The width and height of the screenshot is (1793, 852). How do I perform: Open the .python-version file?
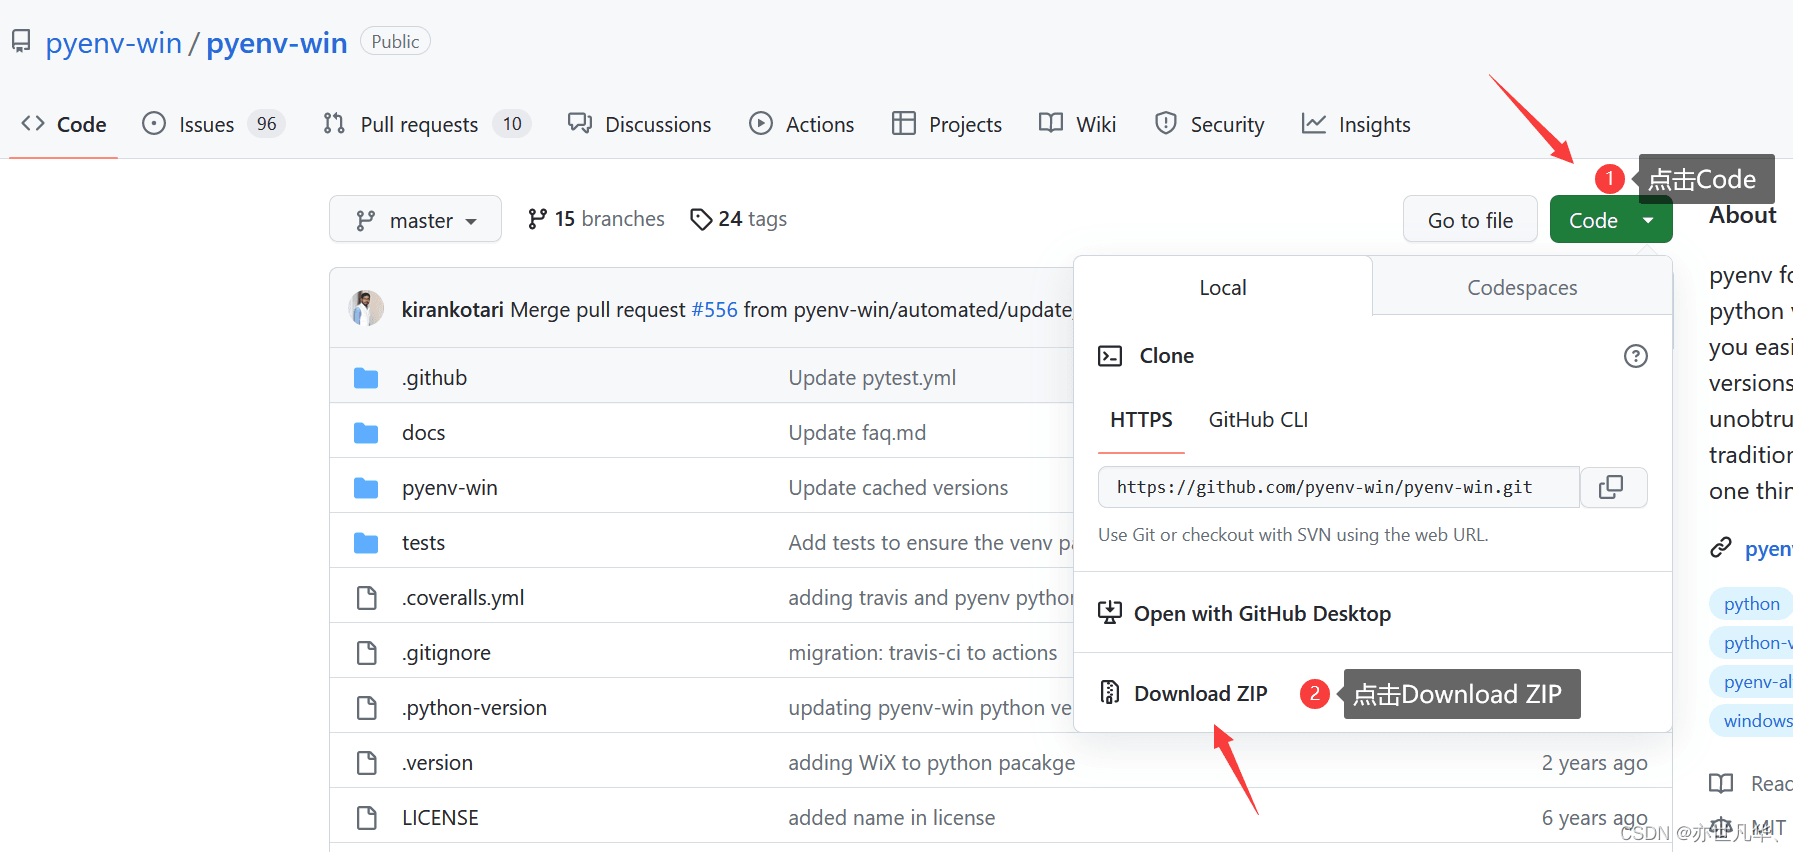475,708
